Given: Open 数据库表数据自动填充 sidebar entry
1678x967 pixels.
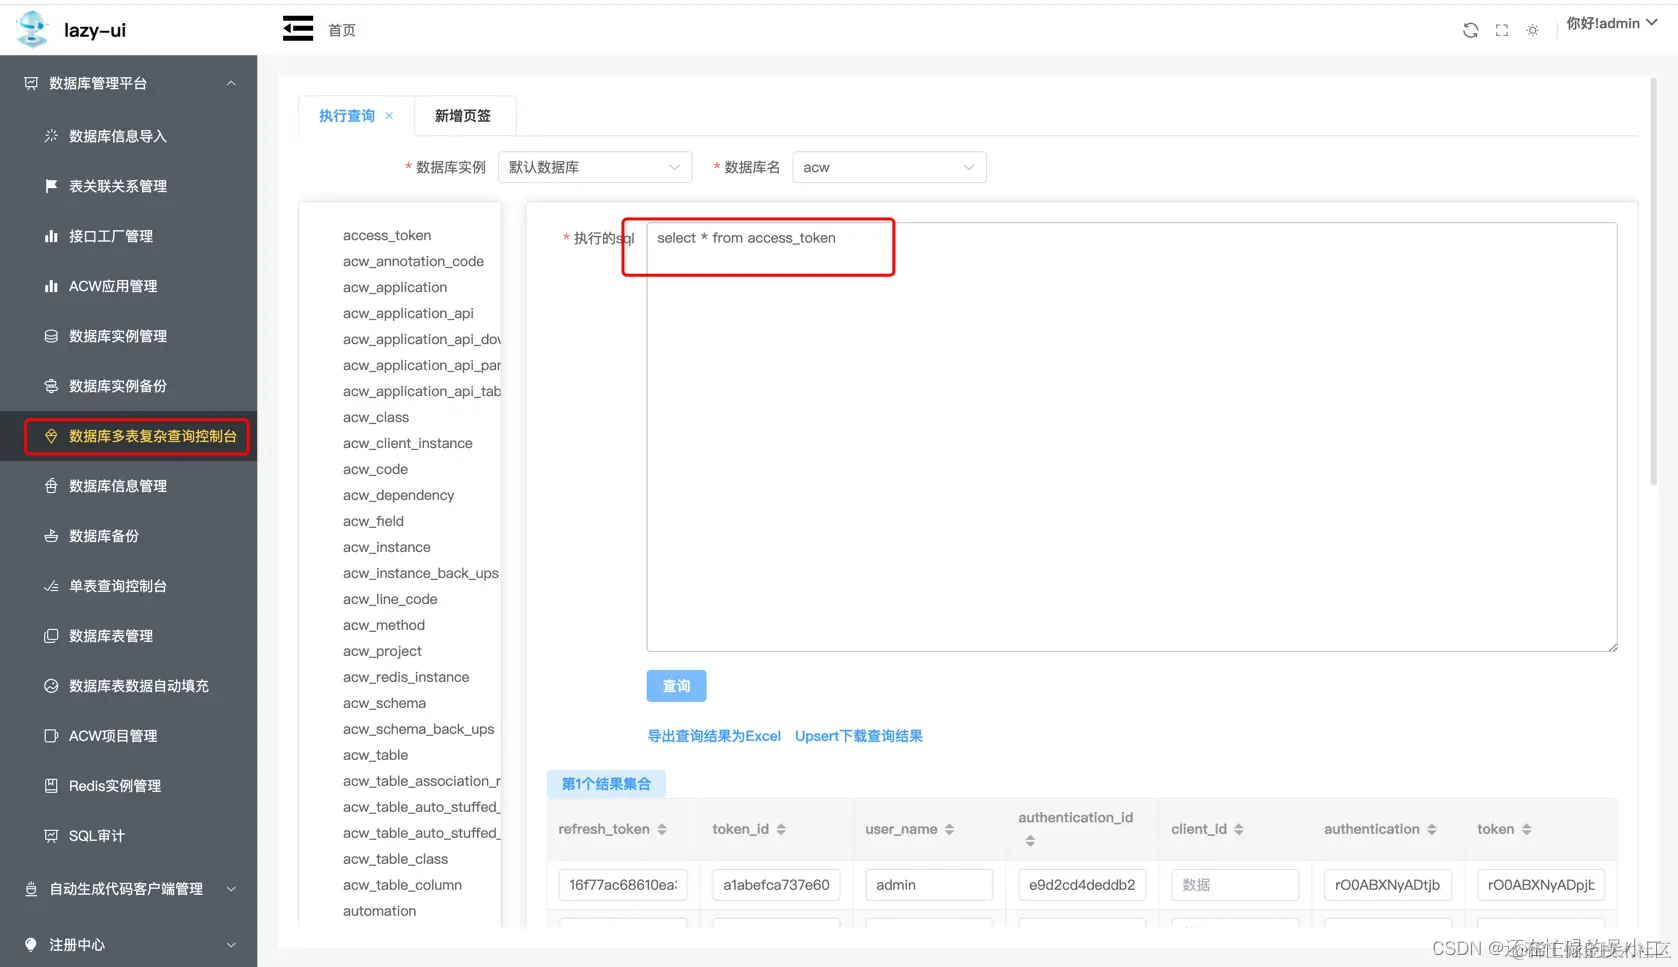Looking at the screenshot, I should click(x=138, y=686).
